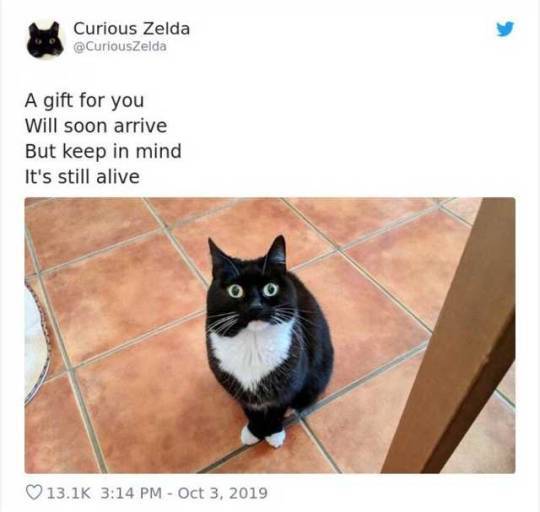Open the 3:14 PM timestamp
The image size is (540, 512).
pos(131,493)
